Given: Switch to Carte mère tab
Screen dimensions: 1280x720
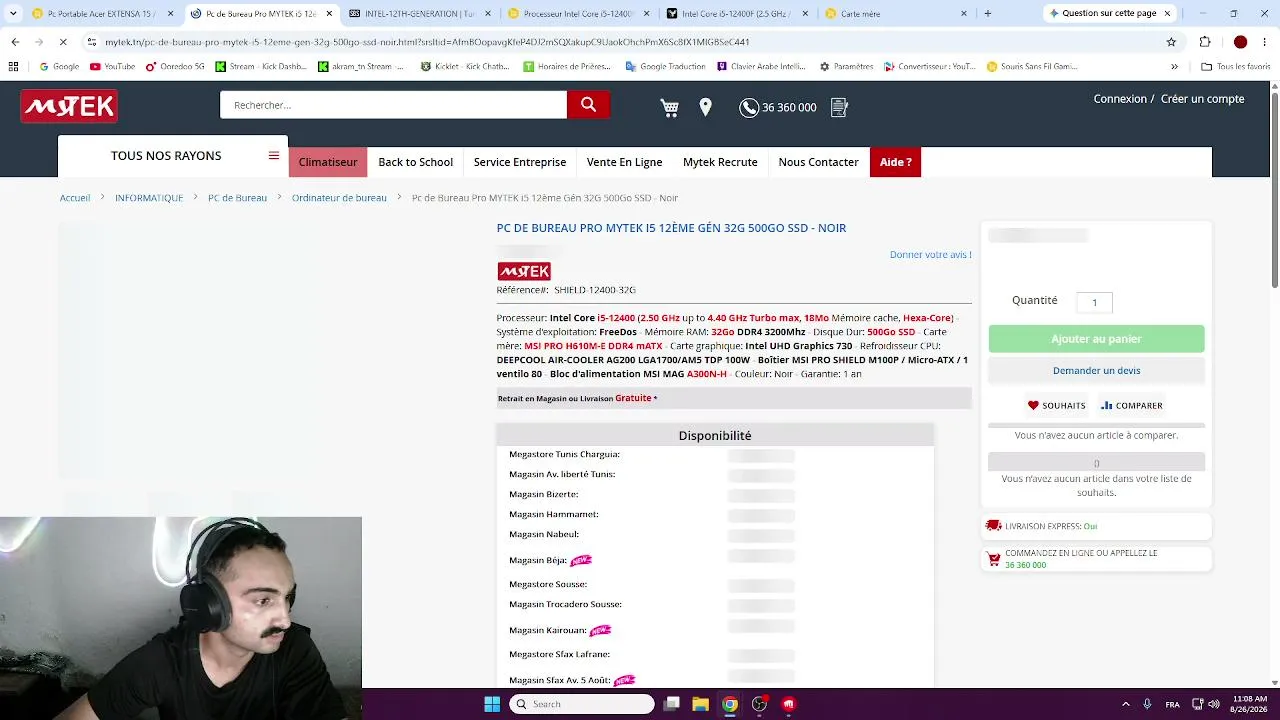Looking at the screenshot, I should (895, 14).
